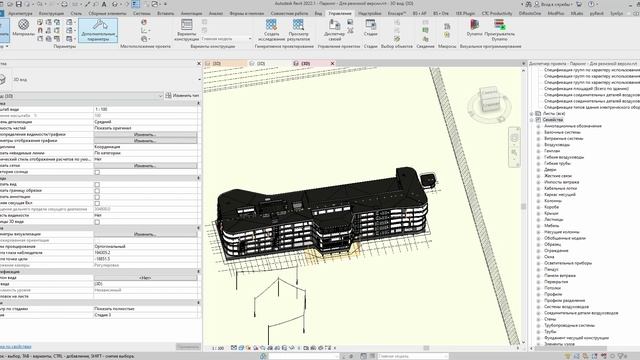Click the vertical scrollbar of the 3D view
The height and width of the screenshot is (360, 640).
tap(524, 207)
